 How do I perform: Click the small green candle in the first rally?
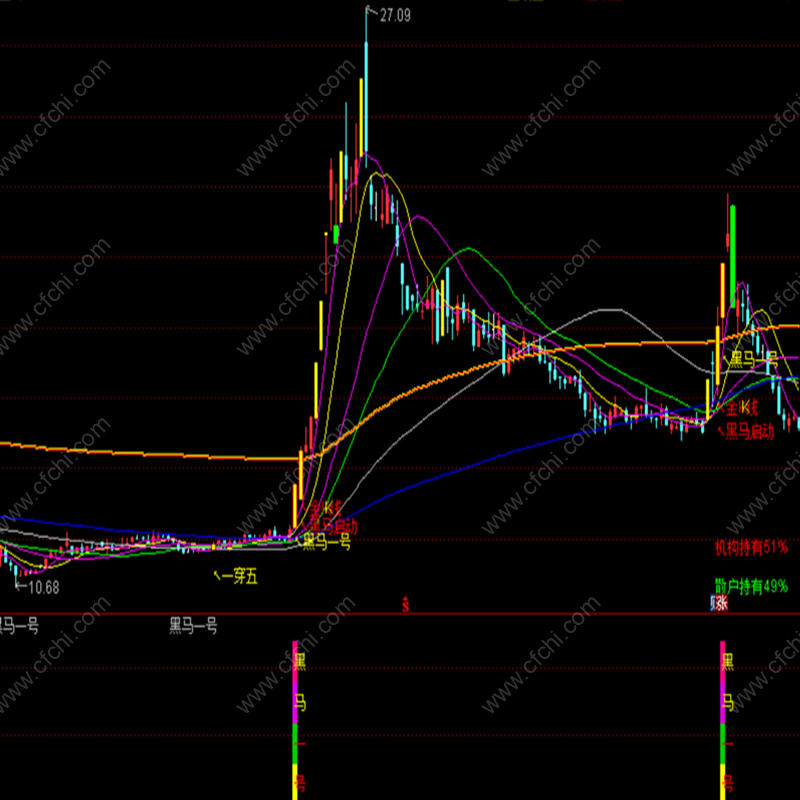pyautogui.click(x=336, y=234)
